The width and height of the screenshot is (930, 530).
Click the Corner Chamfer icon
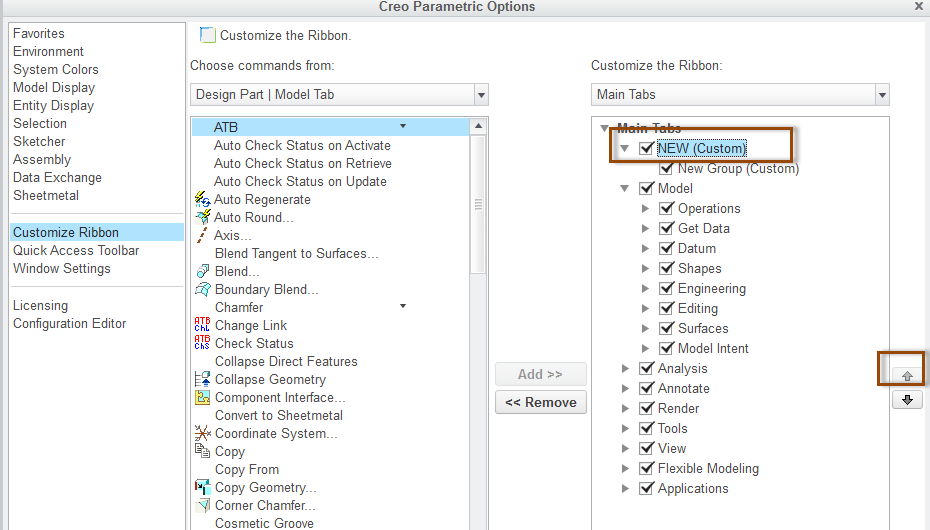(x=203, y=505)
